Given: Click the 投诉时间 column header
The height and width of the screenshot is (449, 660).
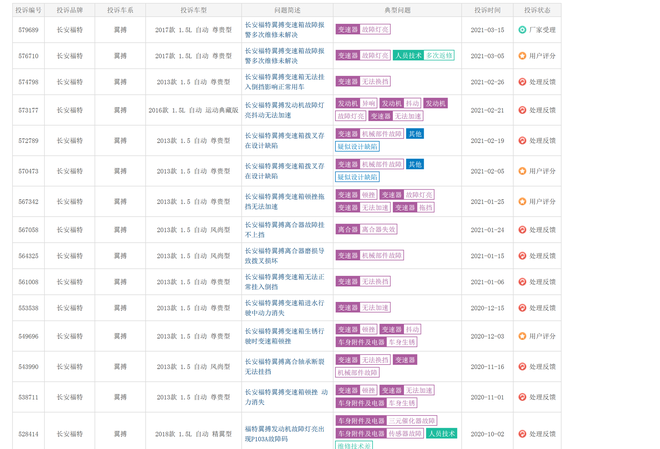Looking at the screenshot, I should (x=487, y=10).
